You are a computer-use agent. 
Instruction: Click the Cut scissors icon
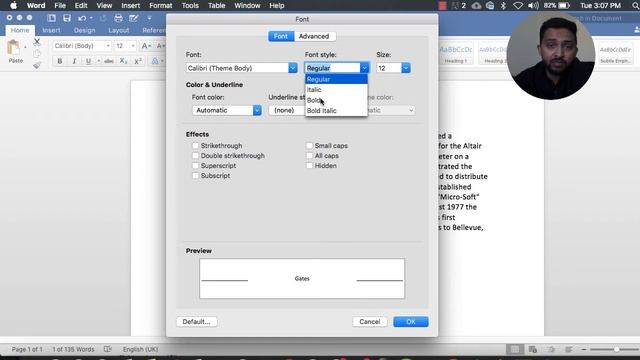tap(37, 42)
